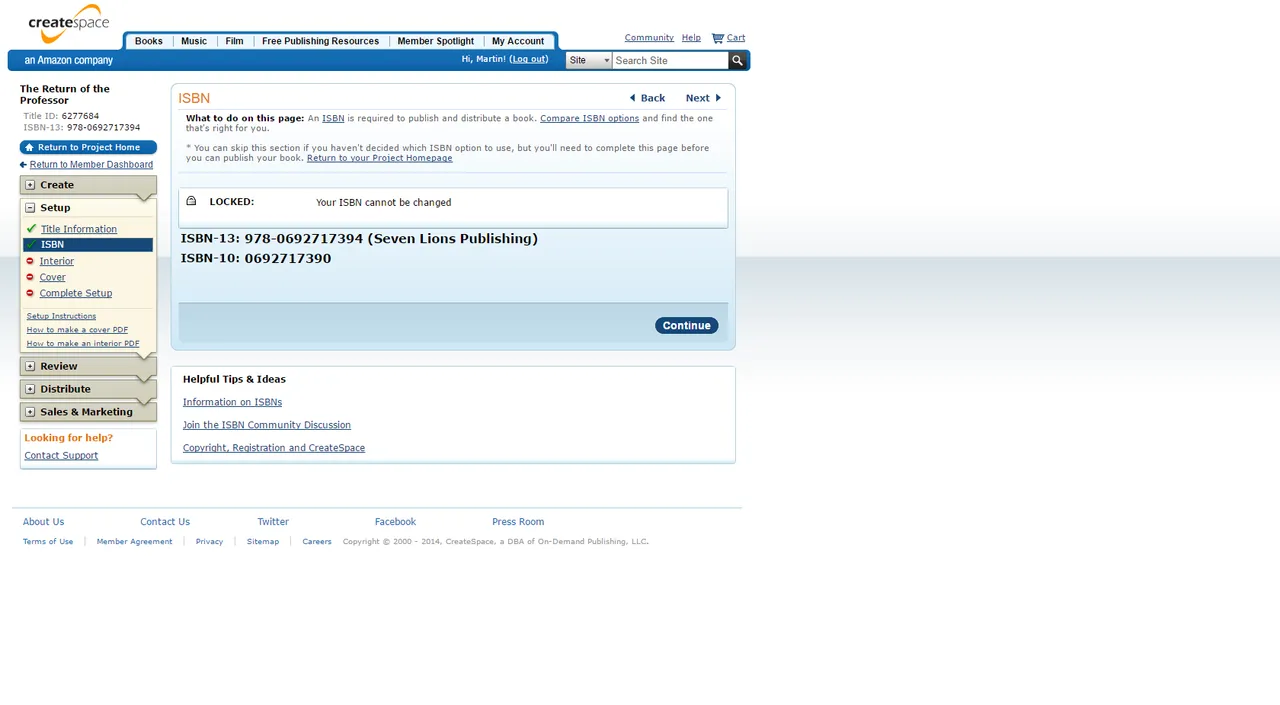Click the lock icon beside LOCKED
Viewport: 1280px width, 705px height.
pos(191,201)
